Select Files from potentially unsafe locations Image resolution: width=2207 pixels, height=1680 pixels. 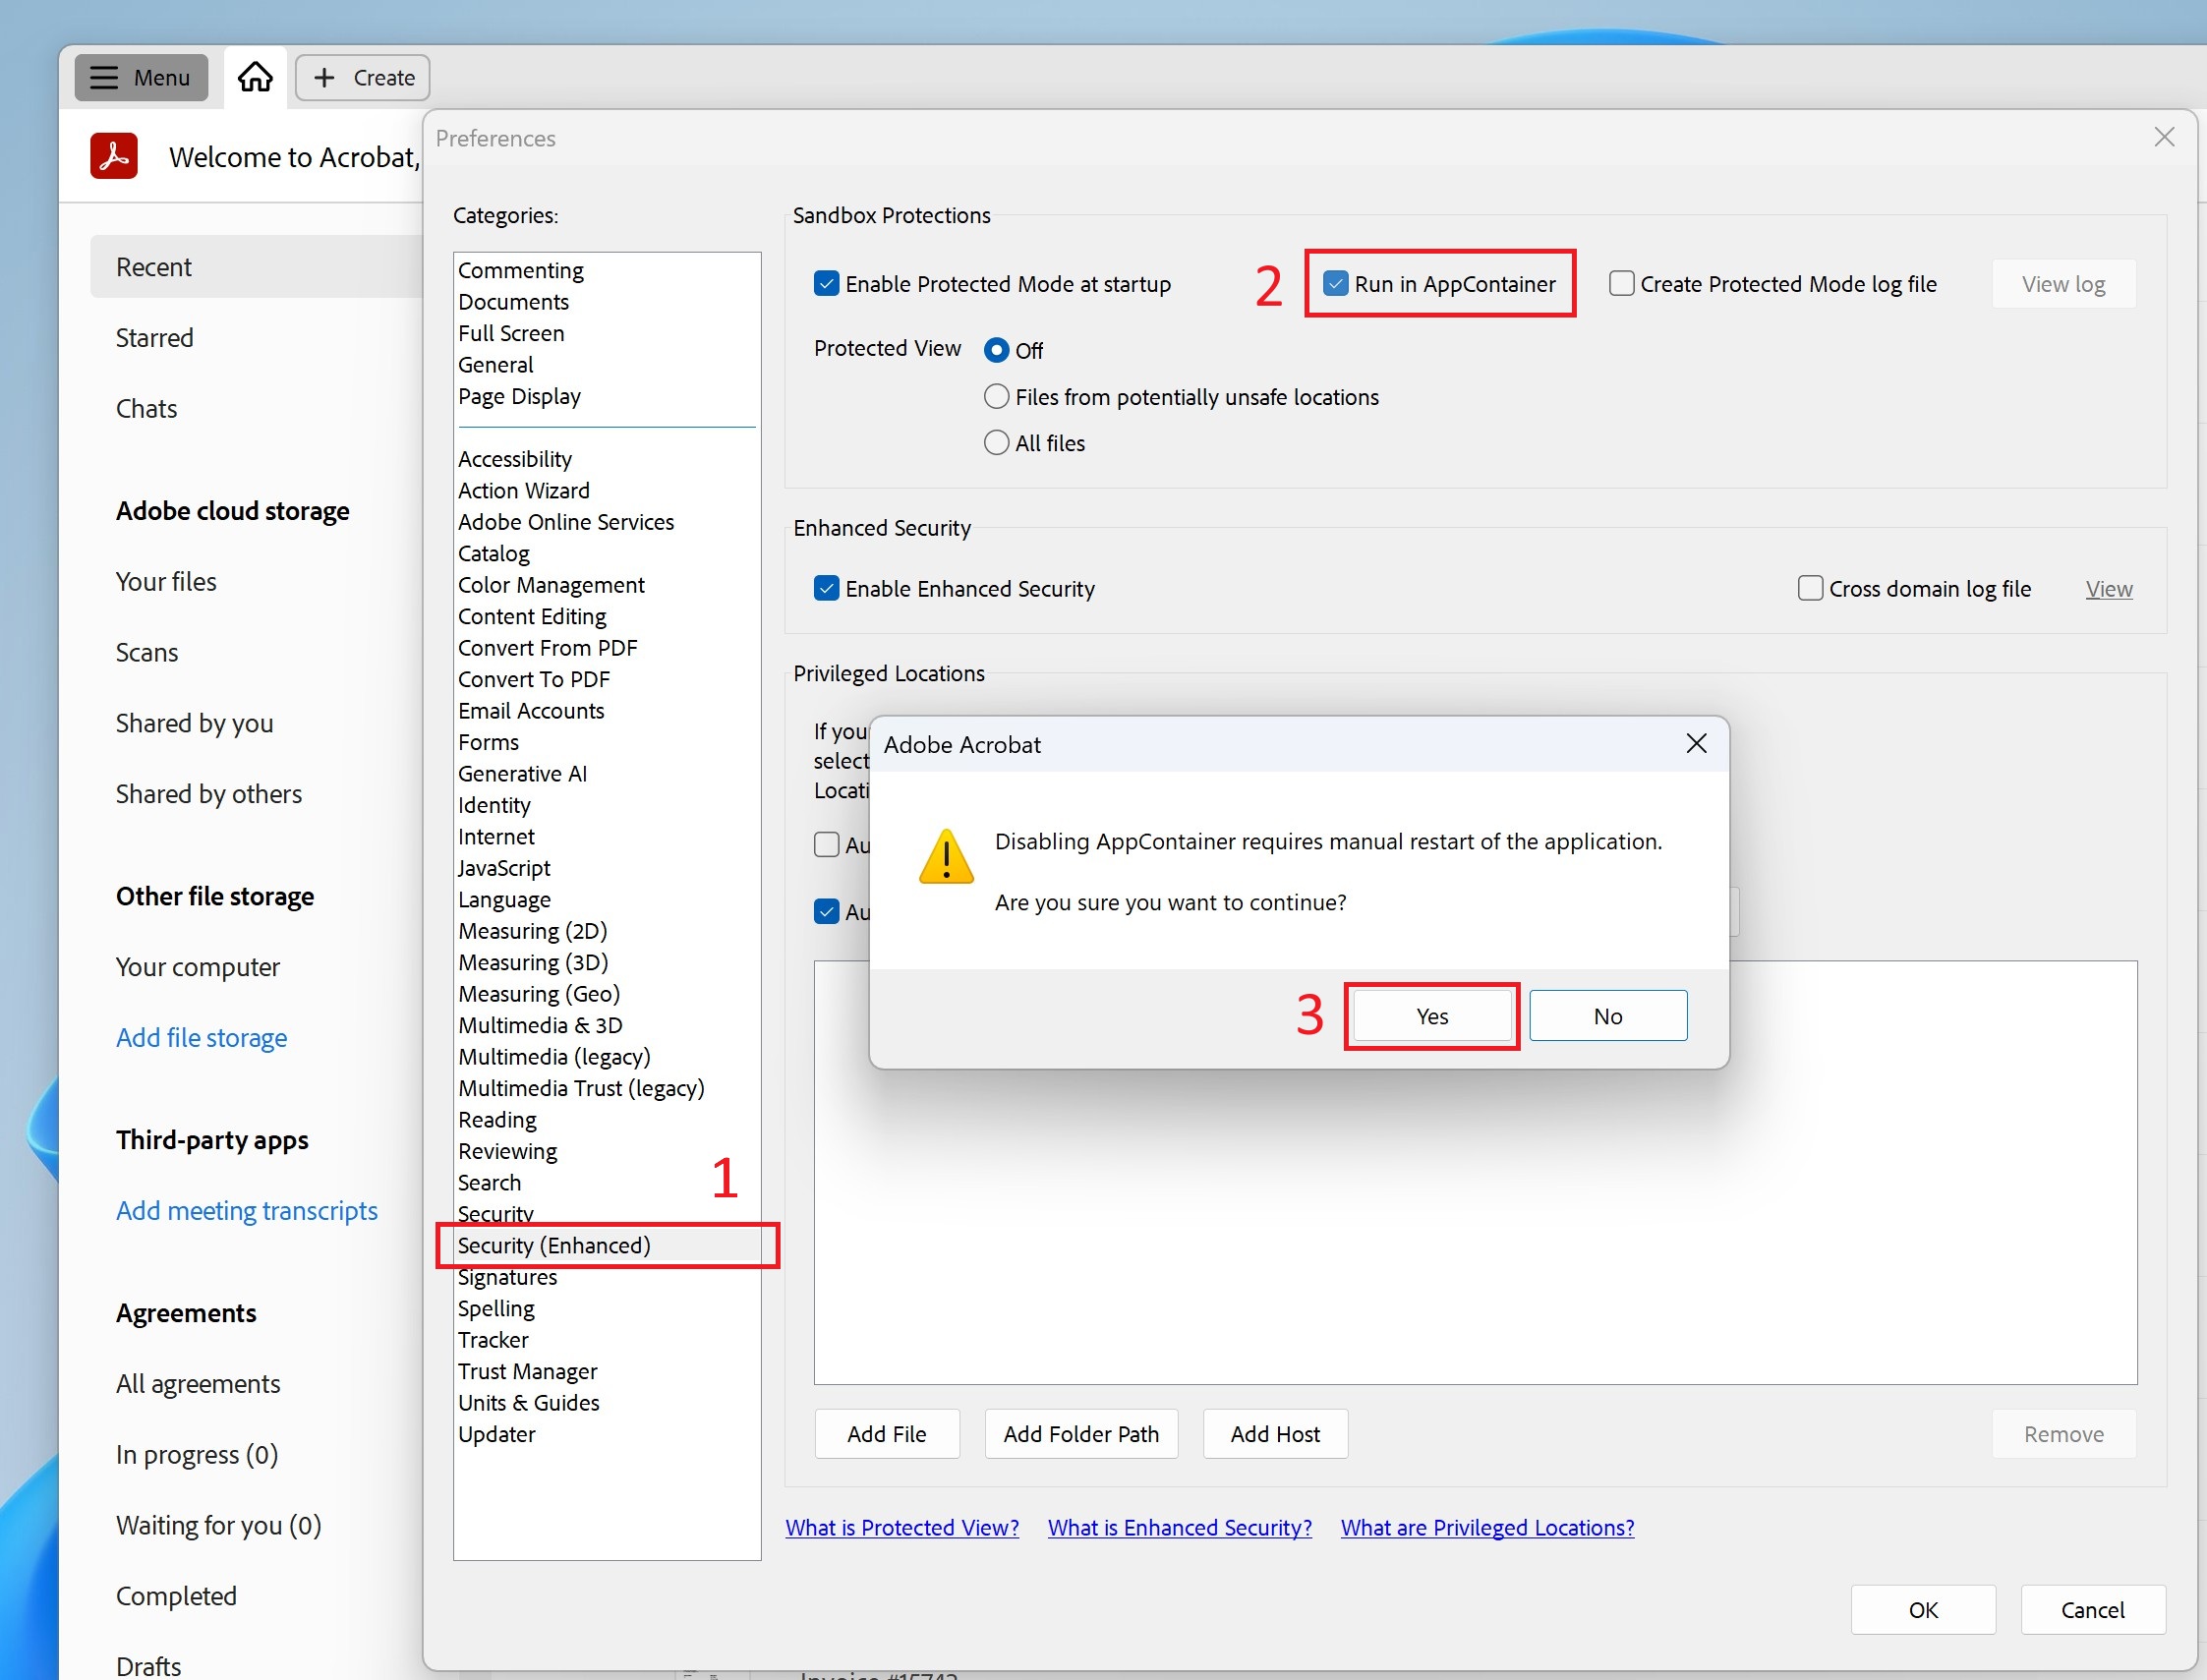click(x=996, y=397)
